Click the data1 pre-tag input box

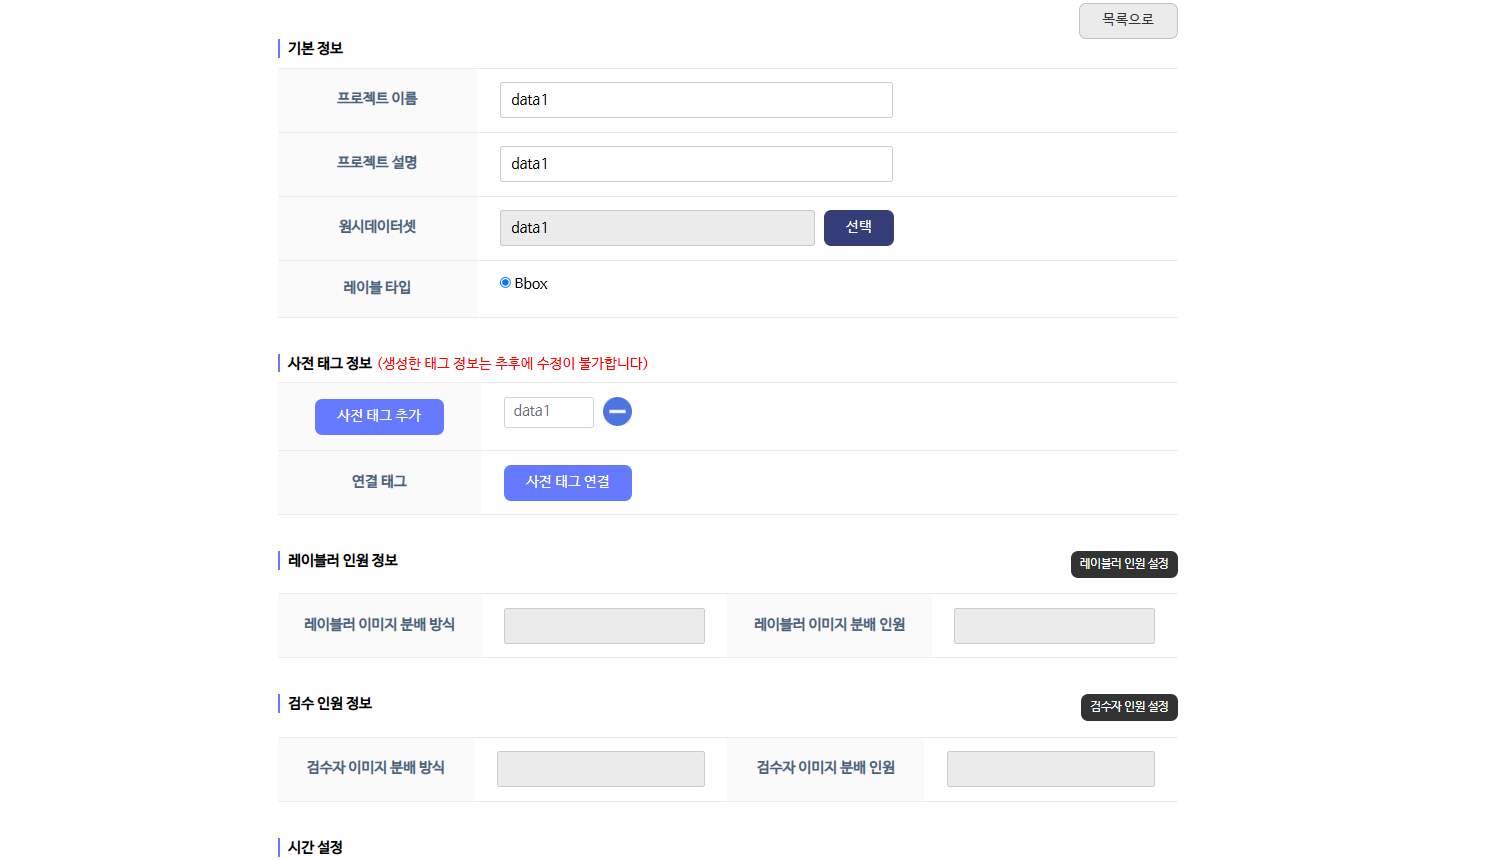coord(548,412)
